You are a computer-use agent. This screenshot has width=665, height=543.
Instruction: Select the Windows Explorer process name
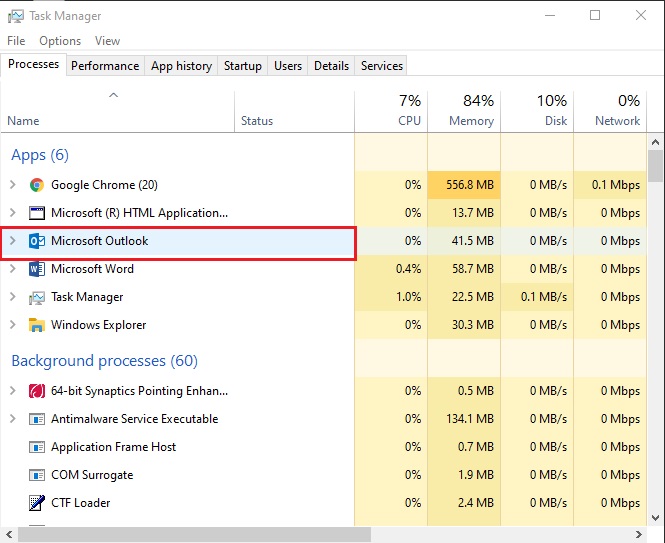tap(98, 325)
